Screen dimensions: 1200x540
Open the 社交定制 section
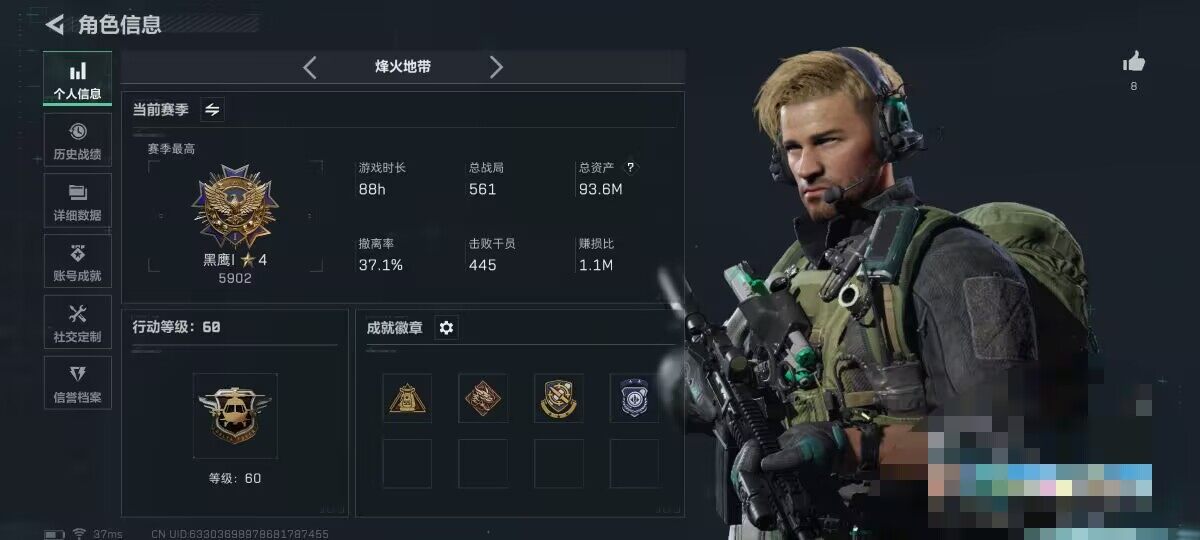click(x=77, y=323)
